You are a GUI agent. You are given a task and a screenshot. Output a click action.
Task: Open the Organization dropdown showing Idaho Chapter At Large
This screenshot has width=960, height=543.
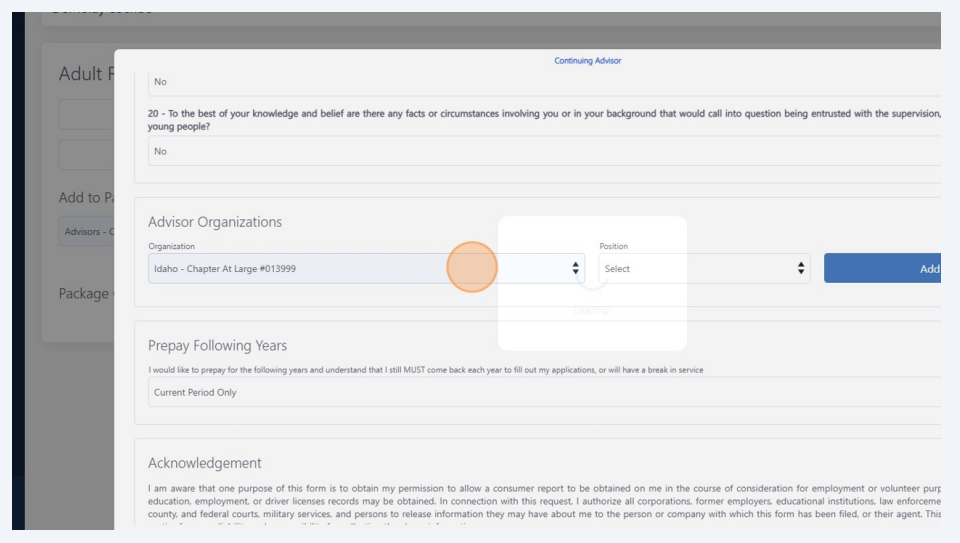366,268
